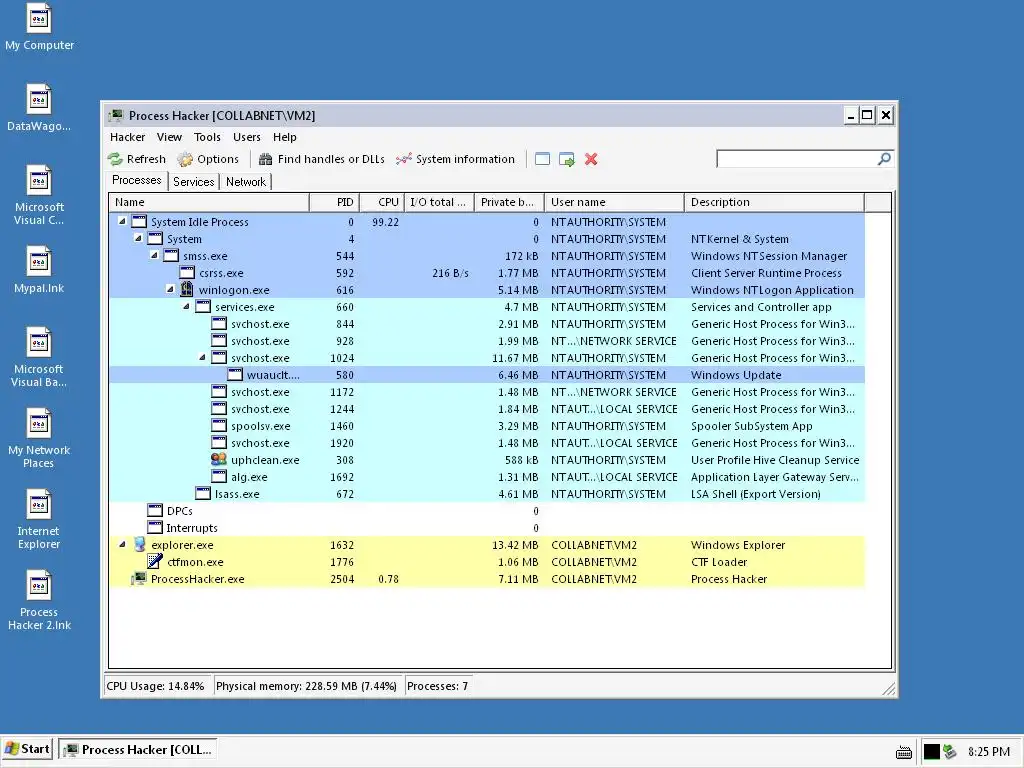The height and width of the screenshot is (768, 1024).
Task: Sort by the Description column header
Action: tap(775, 202)
